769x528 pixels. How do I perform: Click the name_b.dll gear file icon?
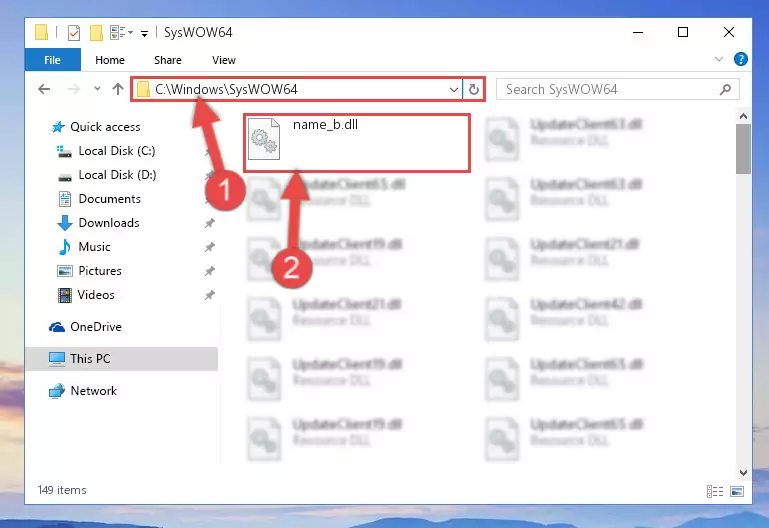tap(264, 139)
